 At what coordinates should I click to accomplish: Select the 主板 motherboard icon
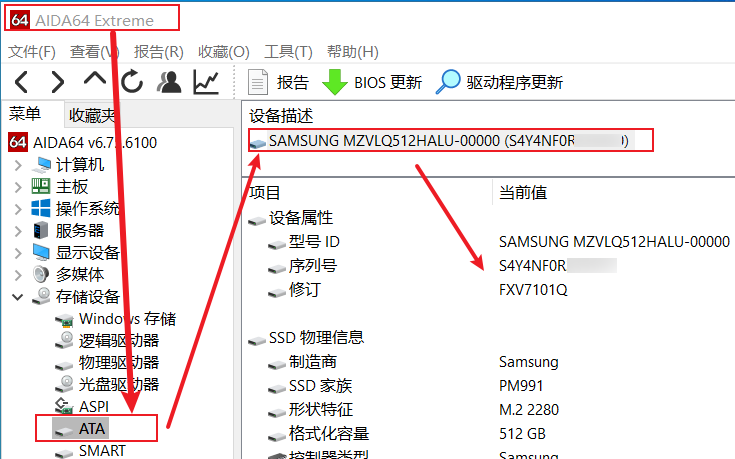[41, 187]
